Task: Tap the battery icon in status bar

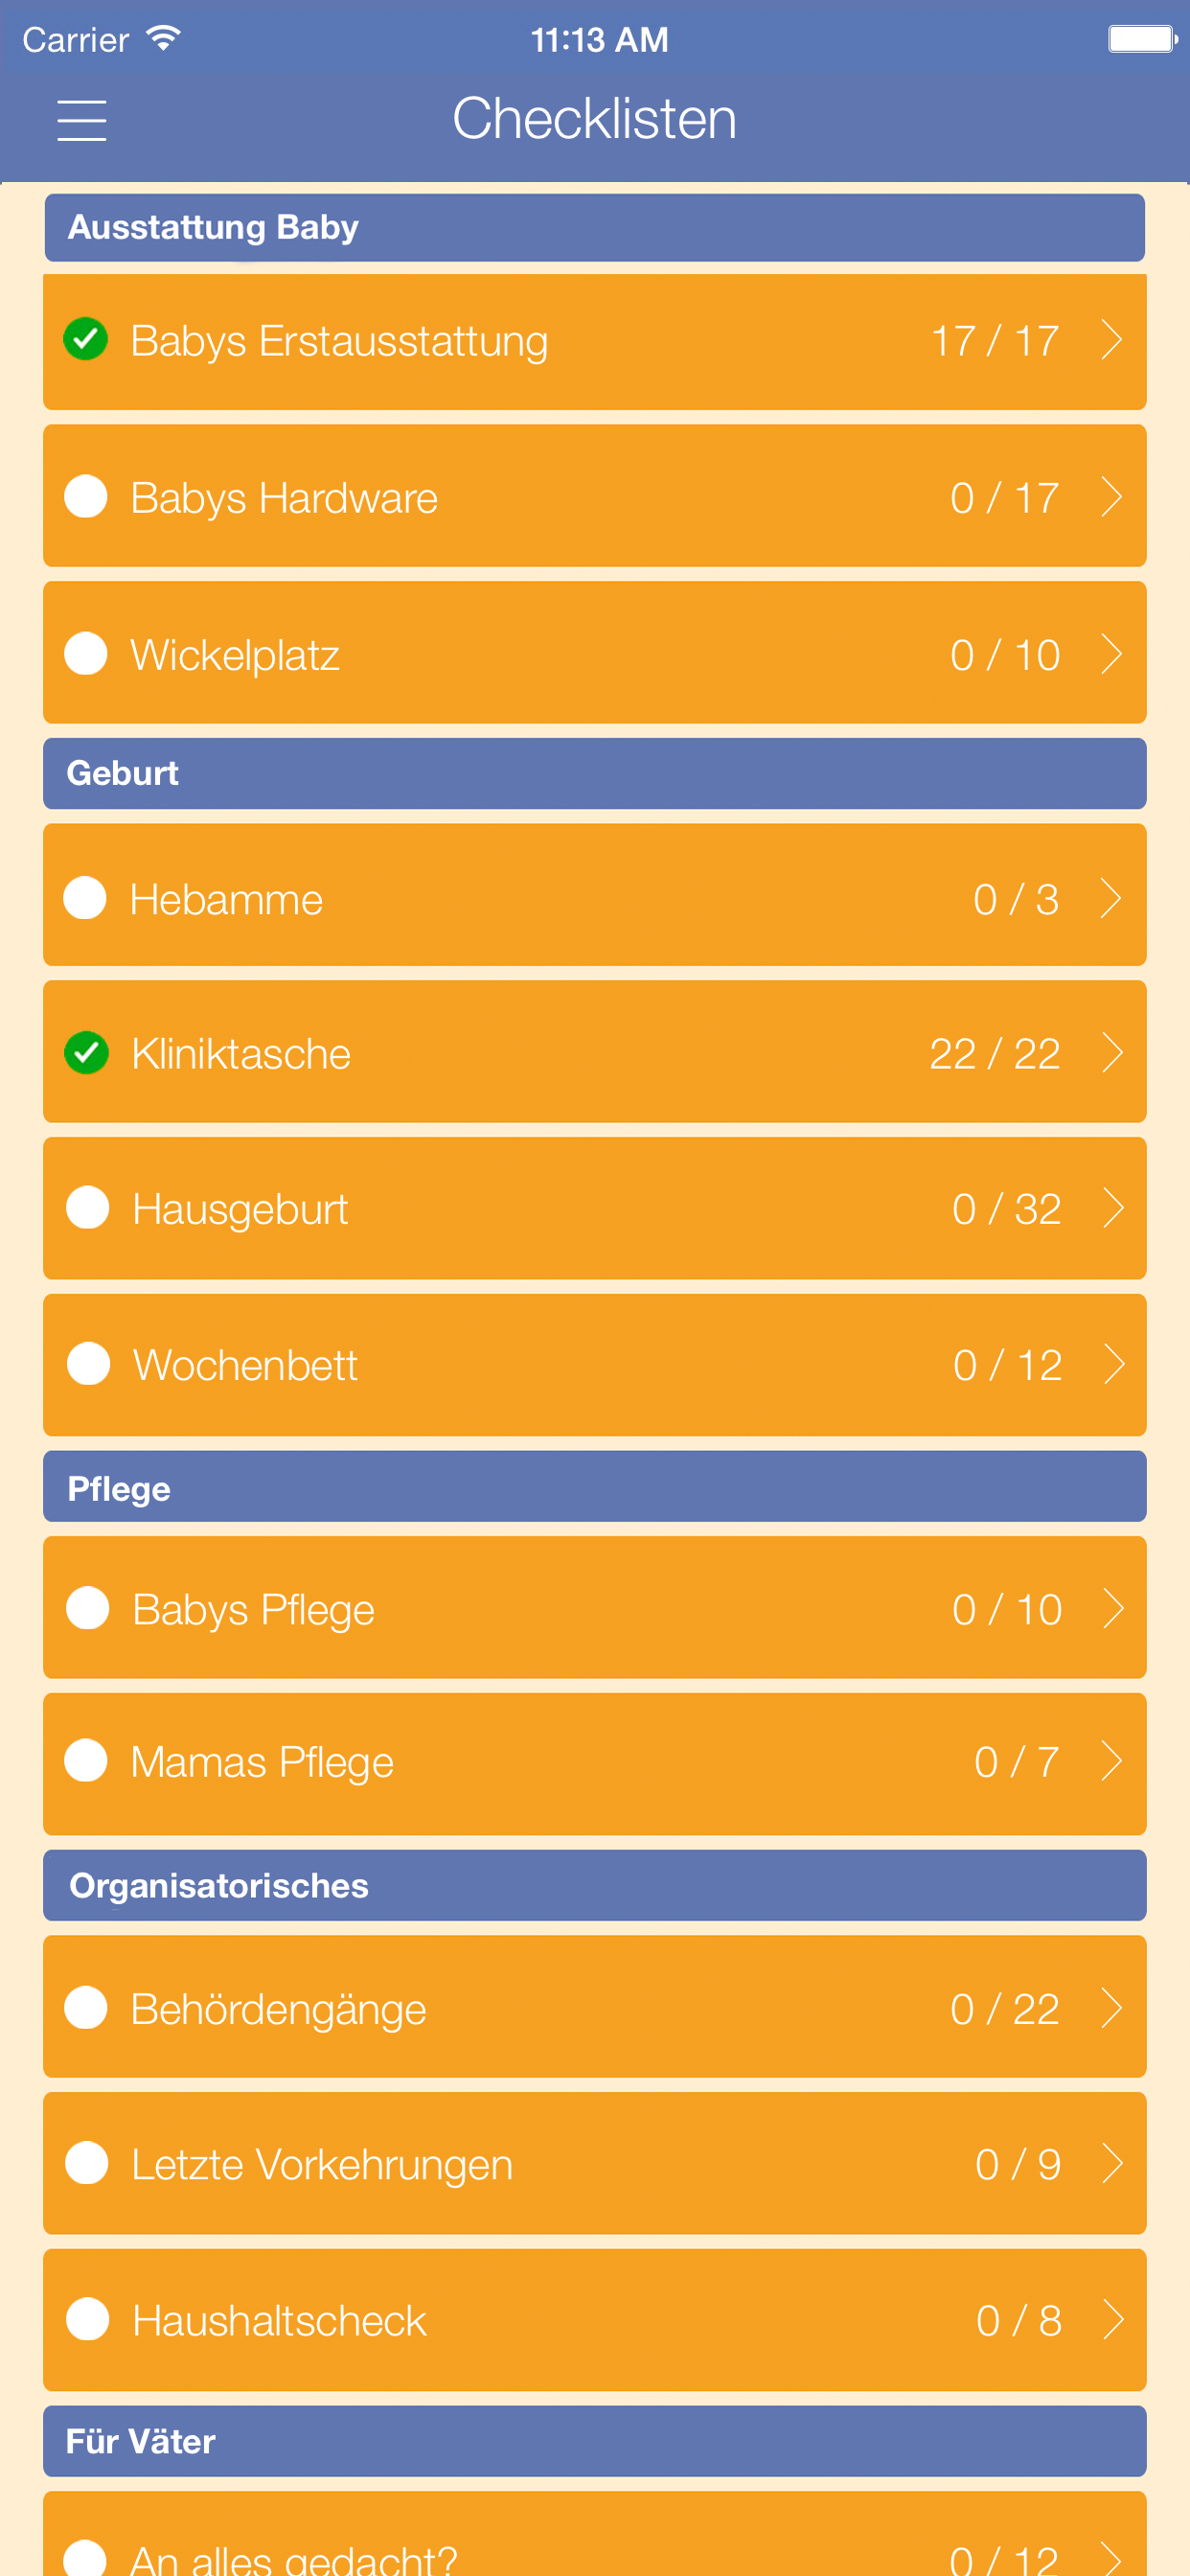Action: 1142,39
